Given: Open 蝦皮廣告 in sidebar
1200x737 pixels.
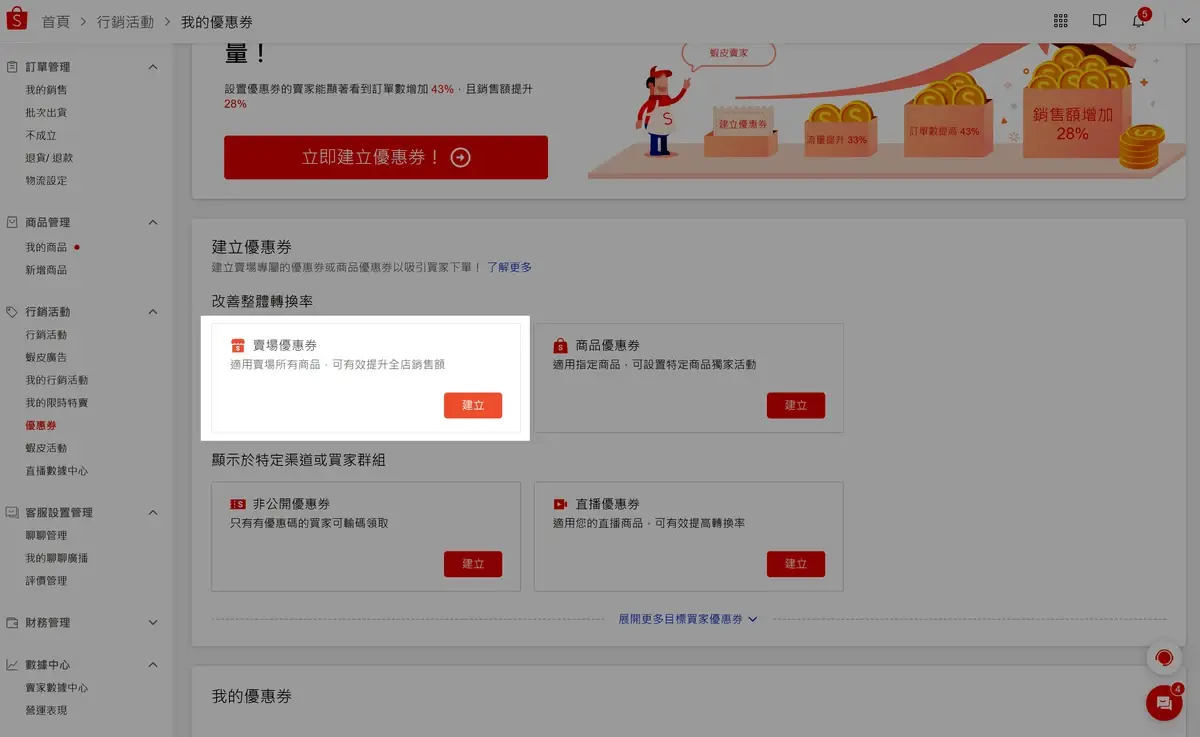Looking at the screenshot, I should click(47, 357).
